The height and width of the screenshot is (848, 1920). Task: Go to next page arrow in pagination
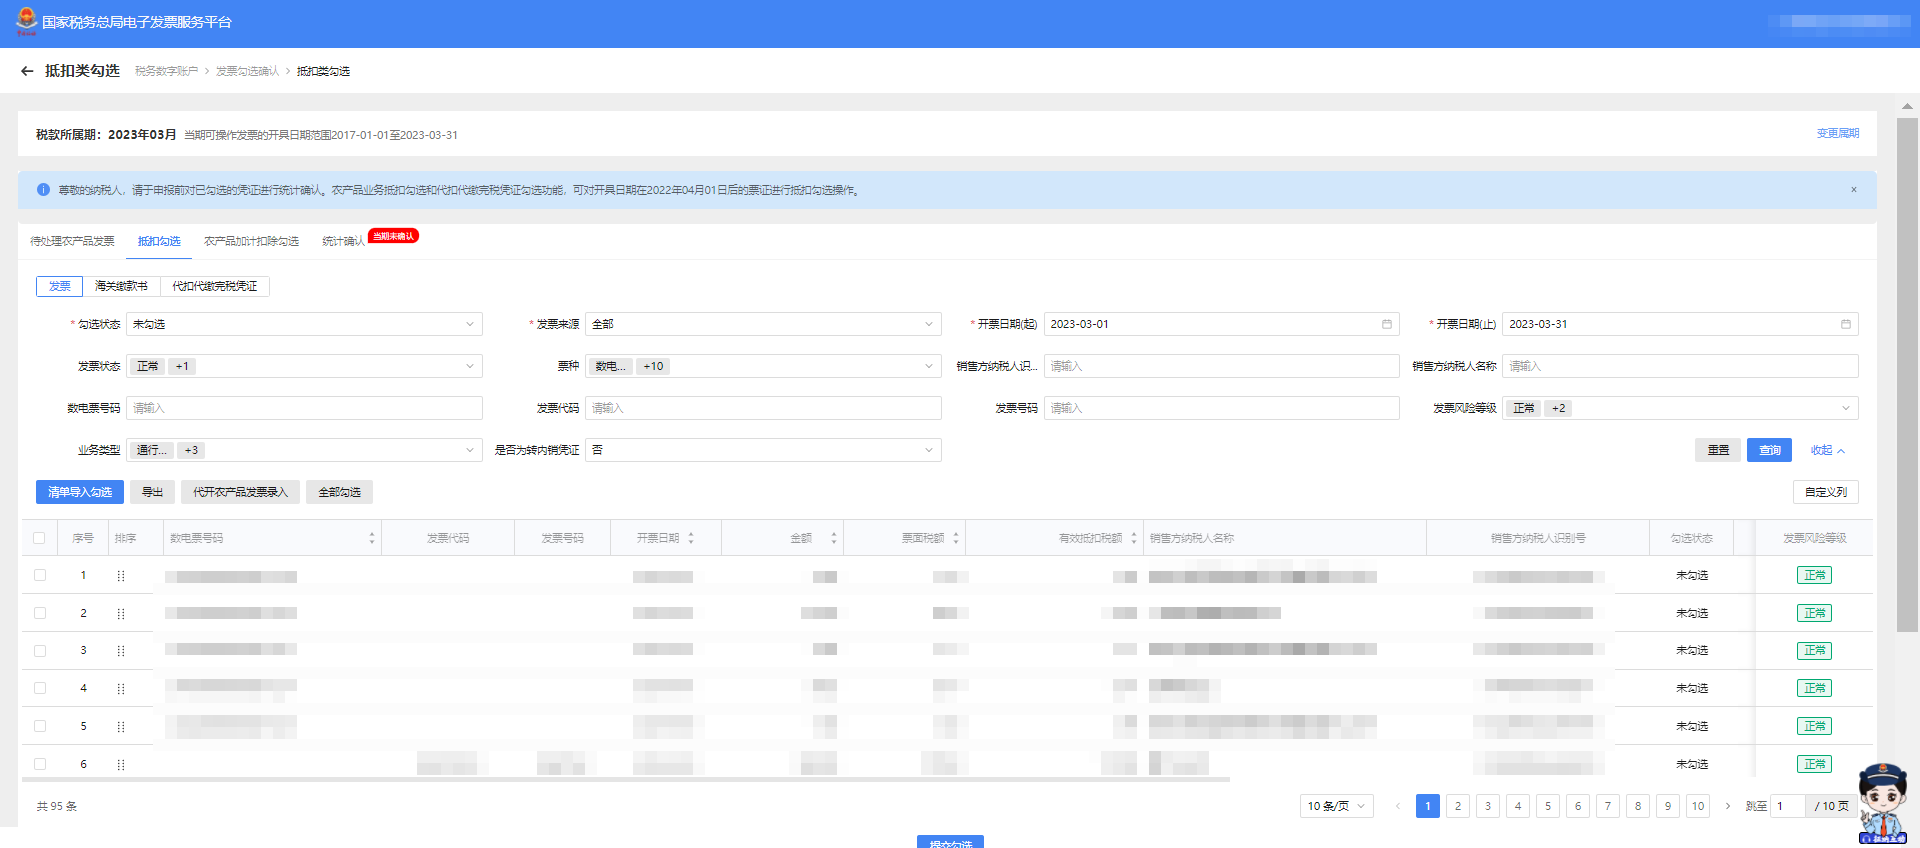point(1727,806)
